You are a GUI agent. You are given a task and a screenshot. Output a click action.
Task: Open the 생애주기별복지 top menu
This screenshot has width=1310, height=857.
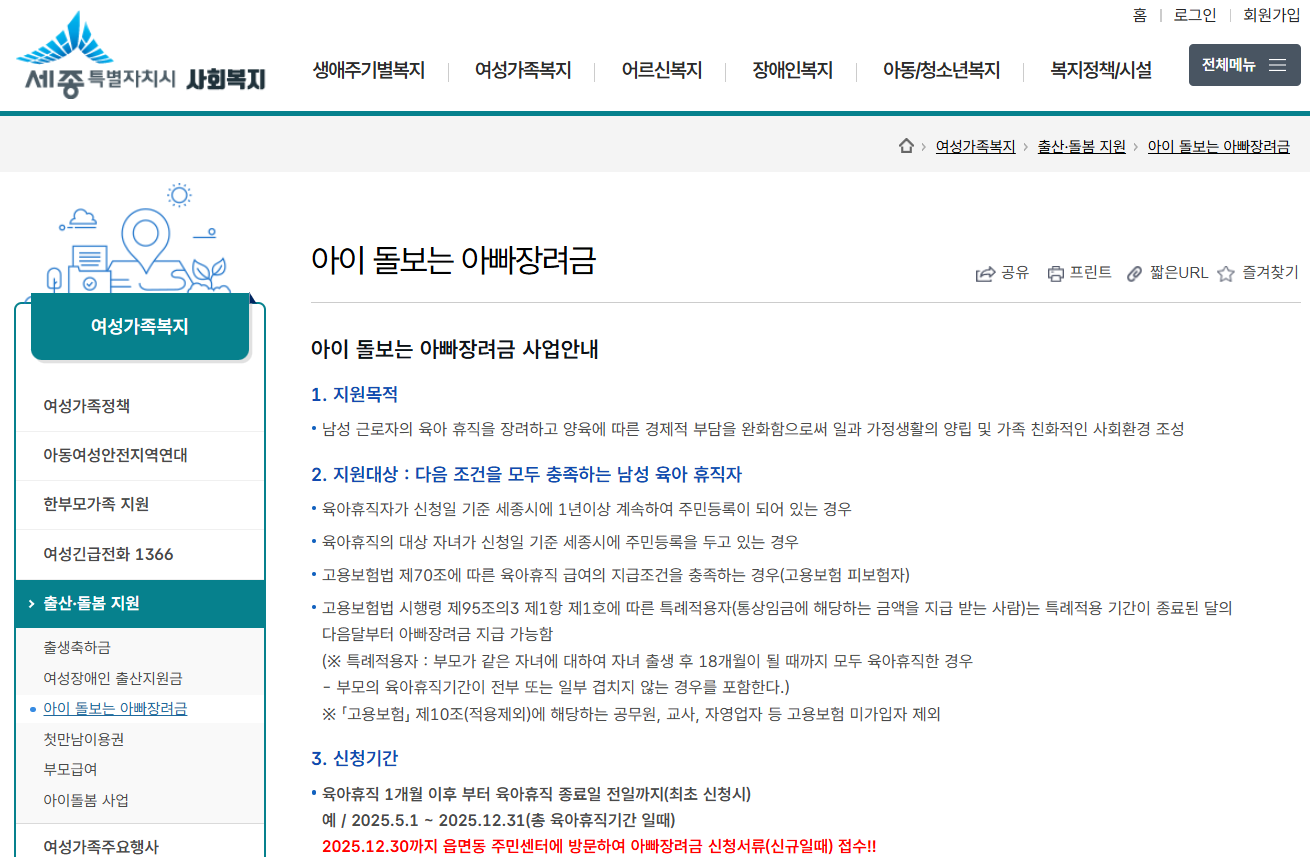tap(369, 70)
